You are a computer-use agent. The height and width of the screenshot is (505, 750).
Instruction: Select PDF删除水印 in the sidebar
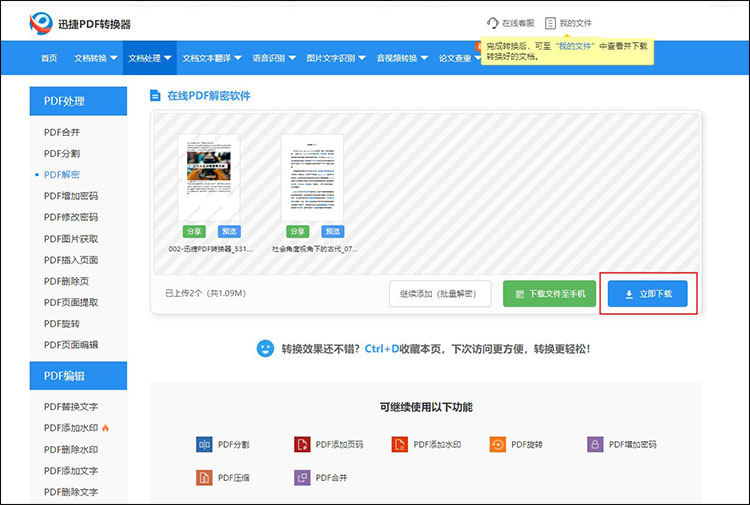71,450
